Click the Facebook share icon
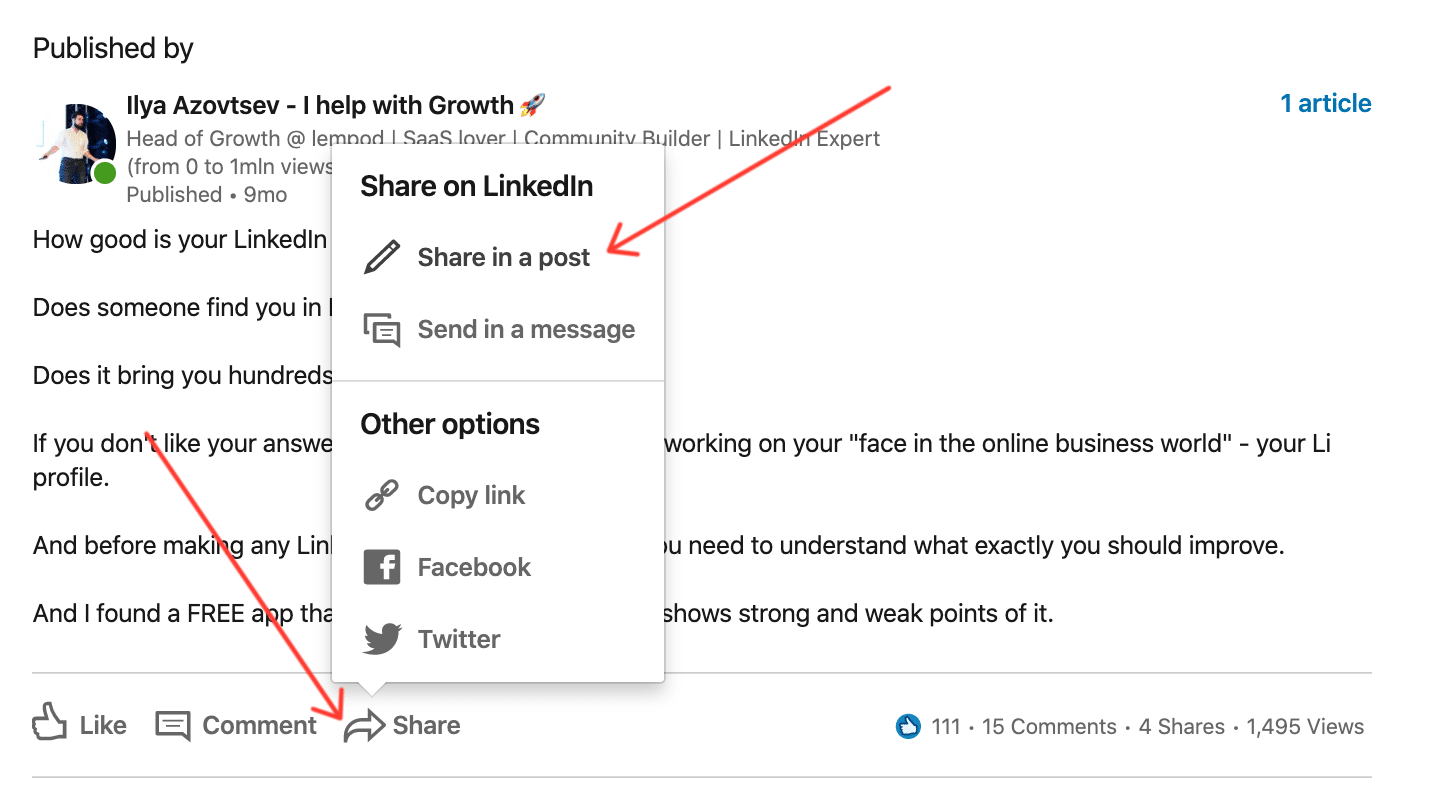Image resolution: width=1433 pixels, height=797 pixels. click(383, 566)
